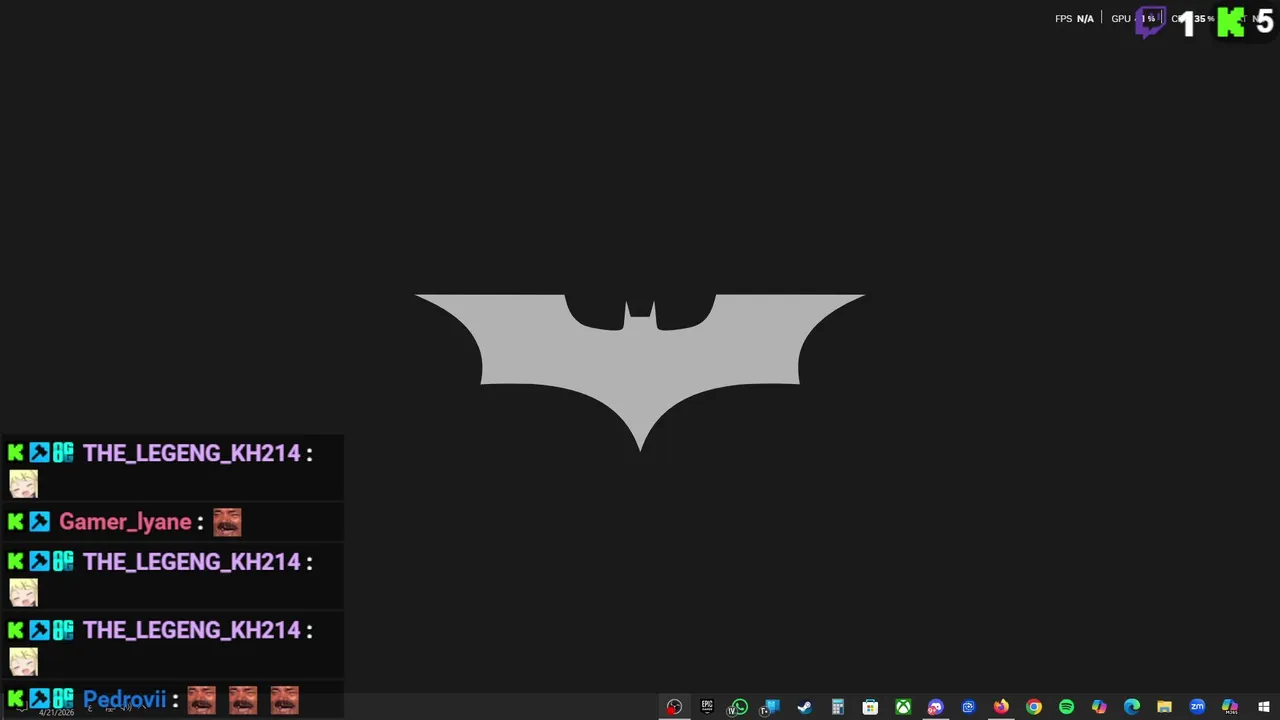Open WhatsApp from the taskbar

pos(739,707)
